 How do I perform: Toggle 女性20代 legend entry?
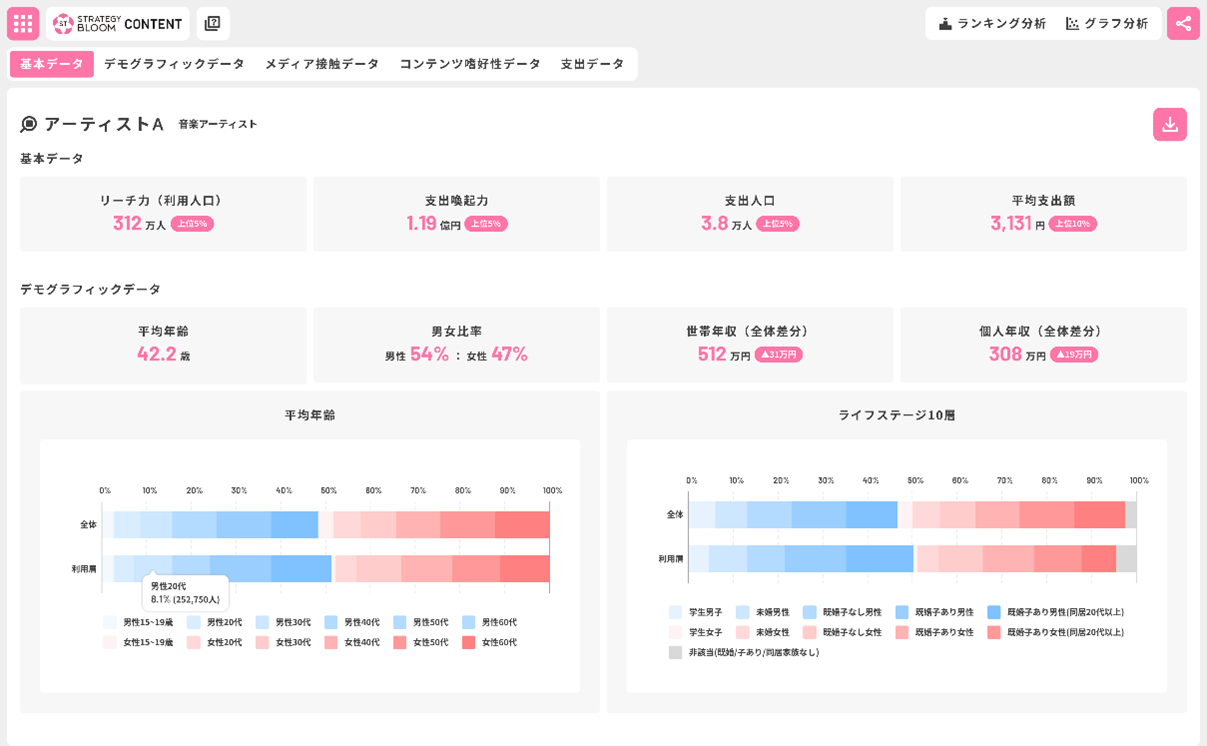pyautogui.click(x=214, y=642)
